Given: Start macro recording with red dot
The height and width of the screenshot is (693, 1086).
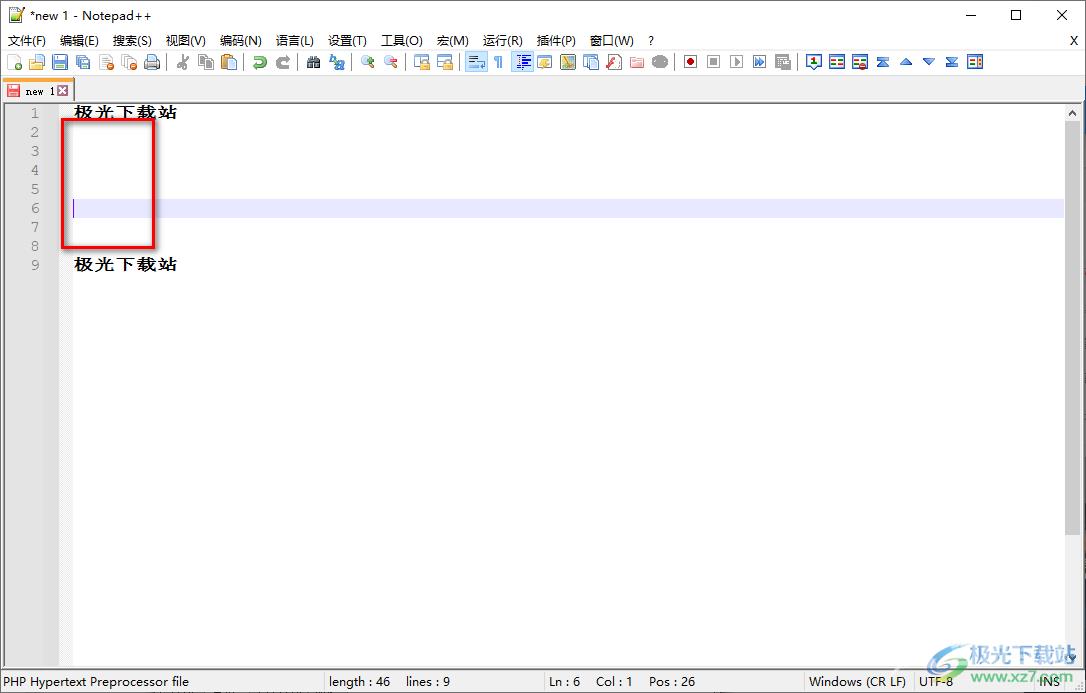Looking at the screenshot, I should click(x=691, y=62).
